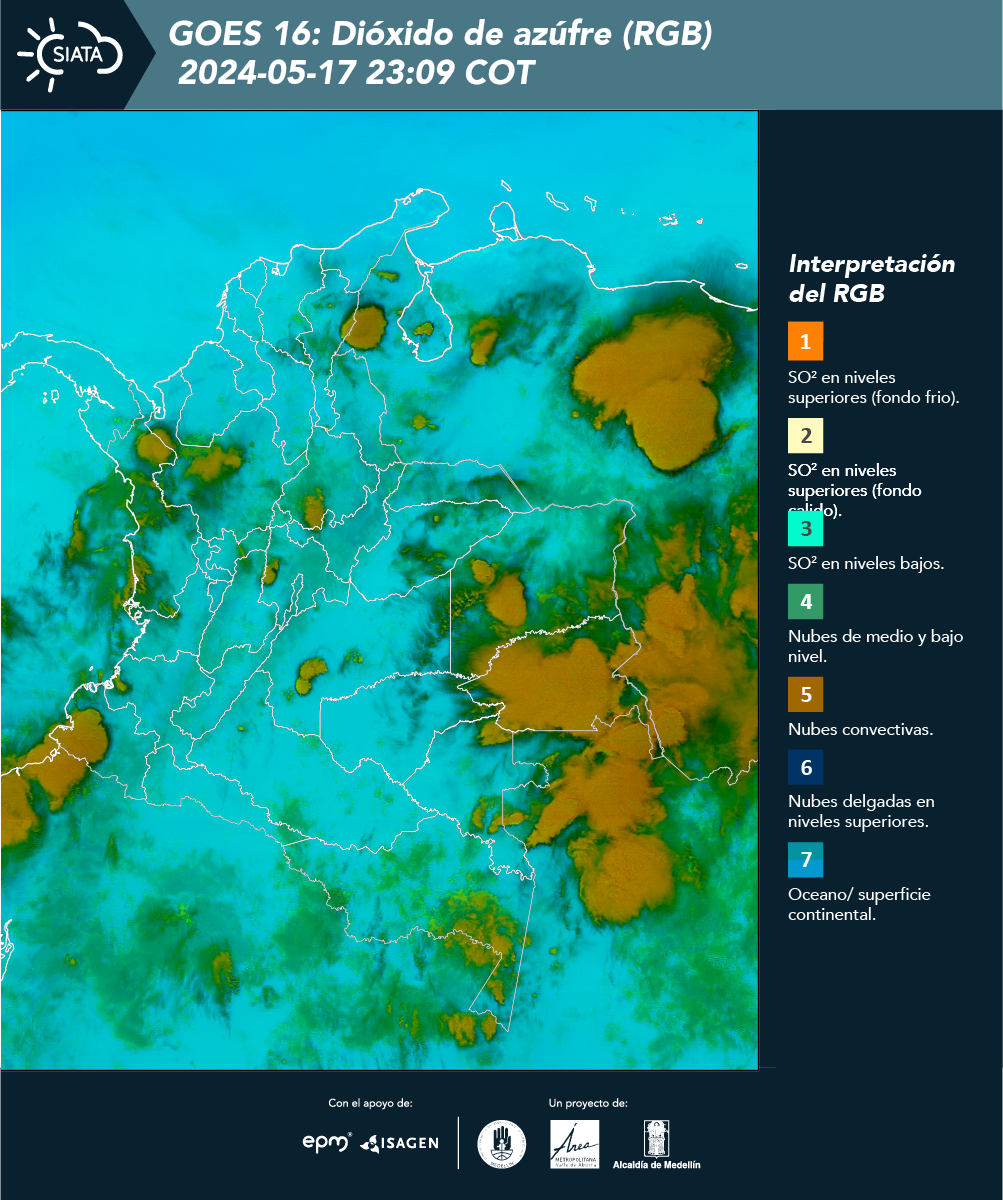Select the pale yellow legend swatch numbered 2
Viewport: 1003px width, 1200px height.
click(x=805, y=437)
